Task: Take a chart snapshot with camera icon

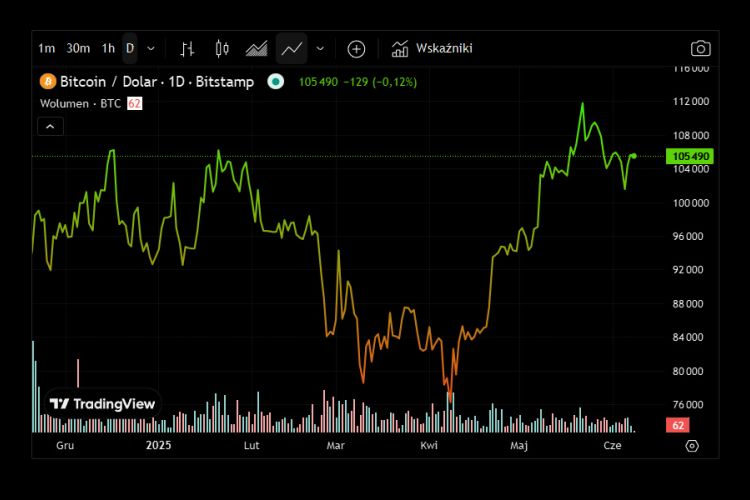Action: pyautogui.click(x=700, y=48)
